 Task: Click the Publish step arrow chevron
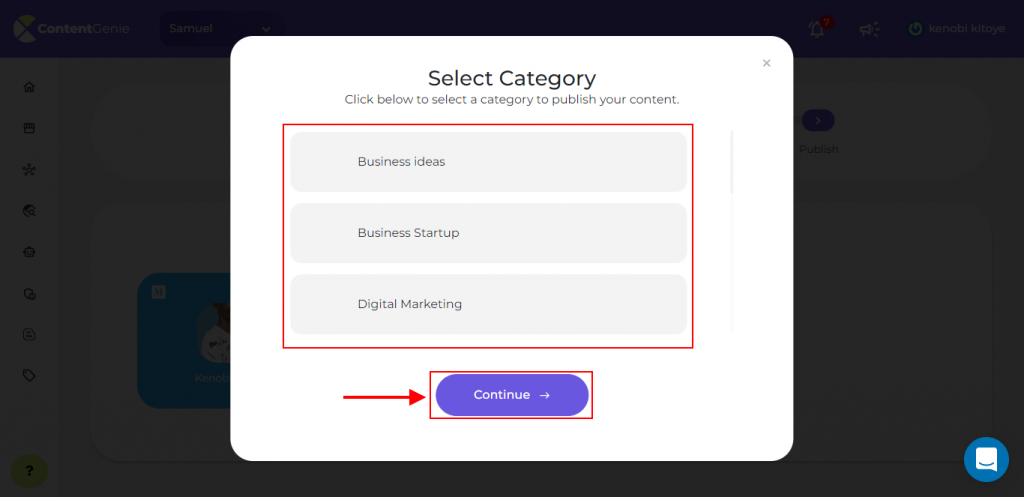click(x=818, y=121)
